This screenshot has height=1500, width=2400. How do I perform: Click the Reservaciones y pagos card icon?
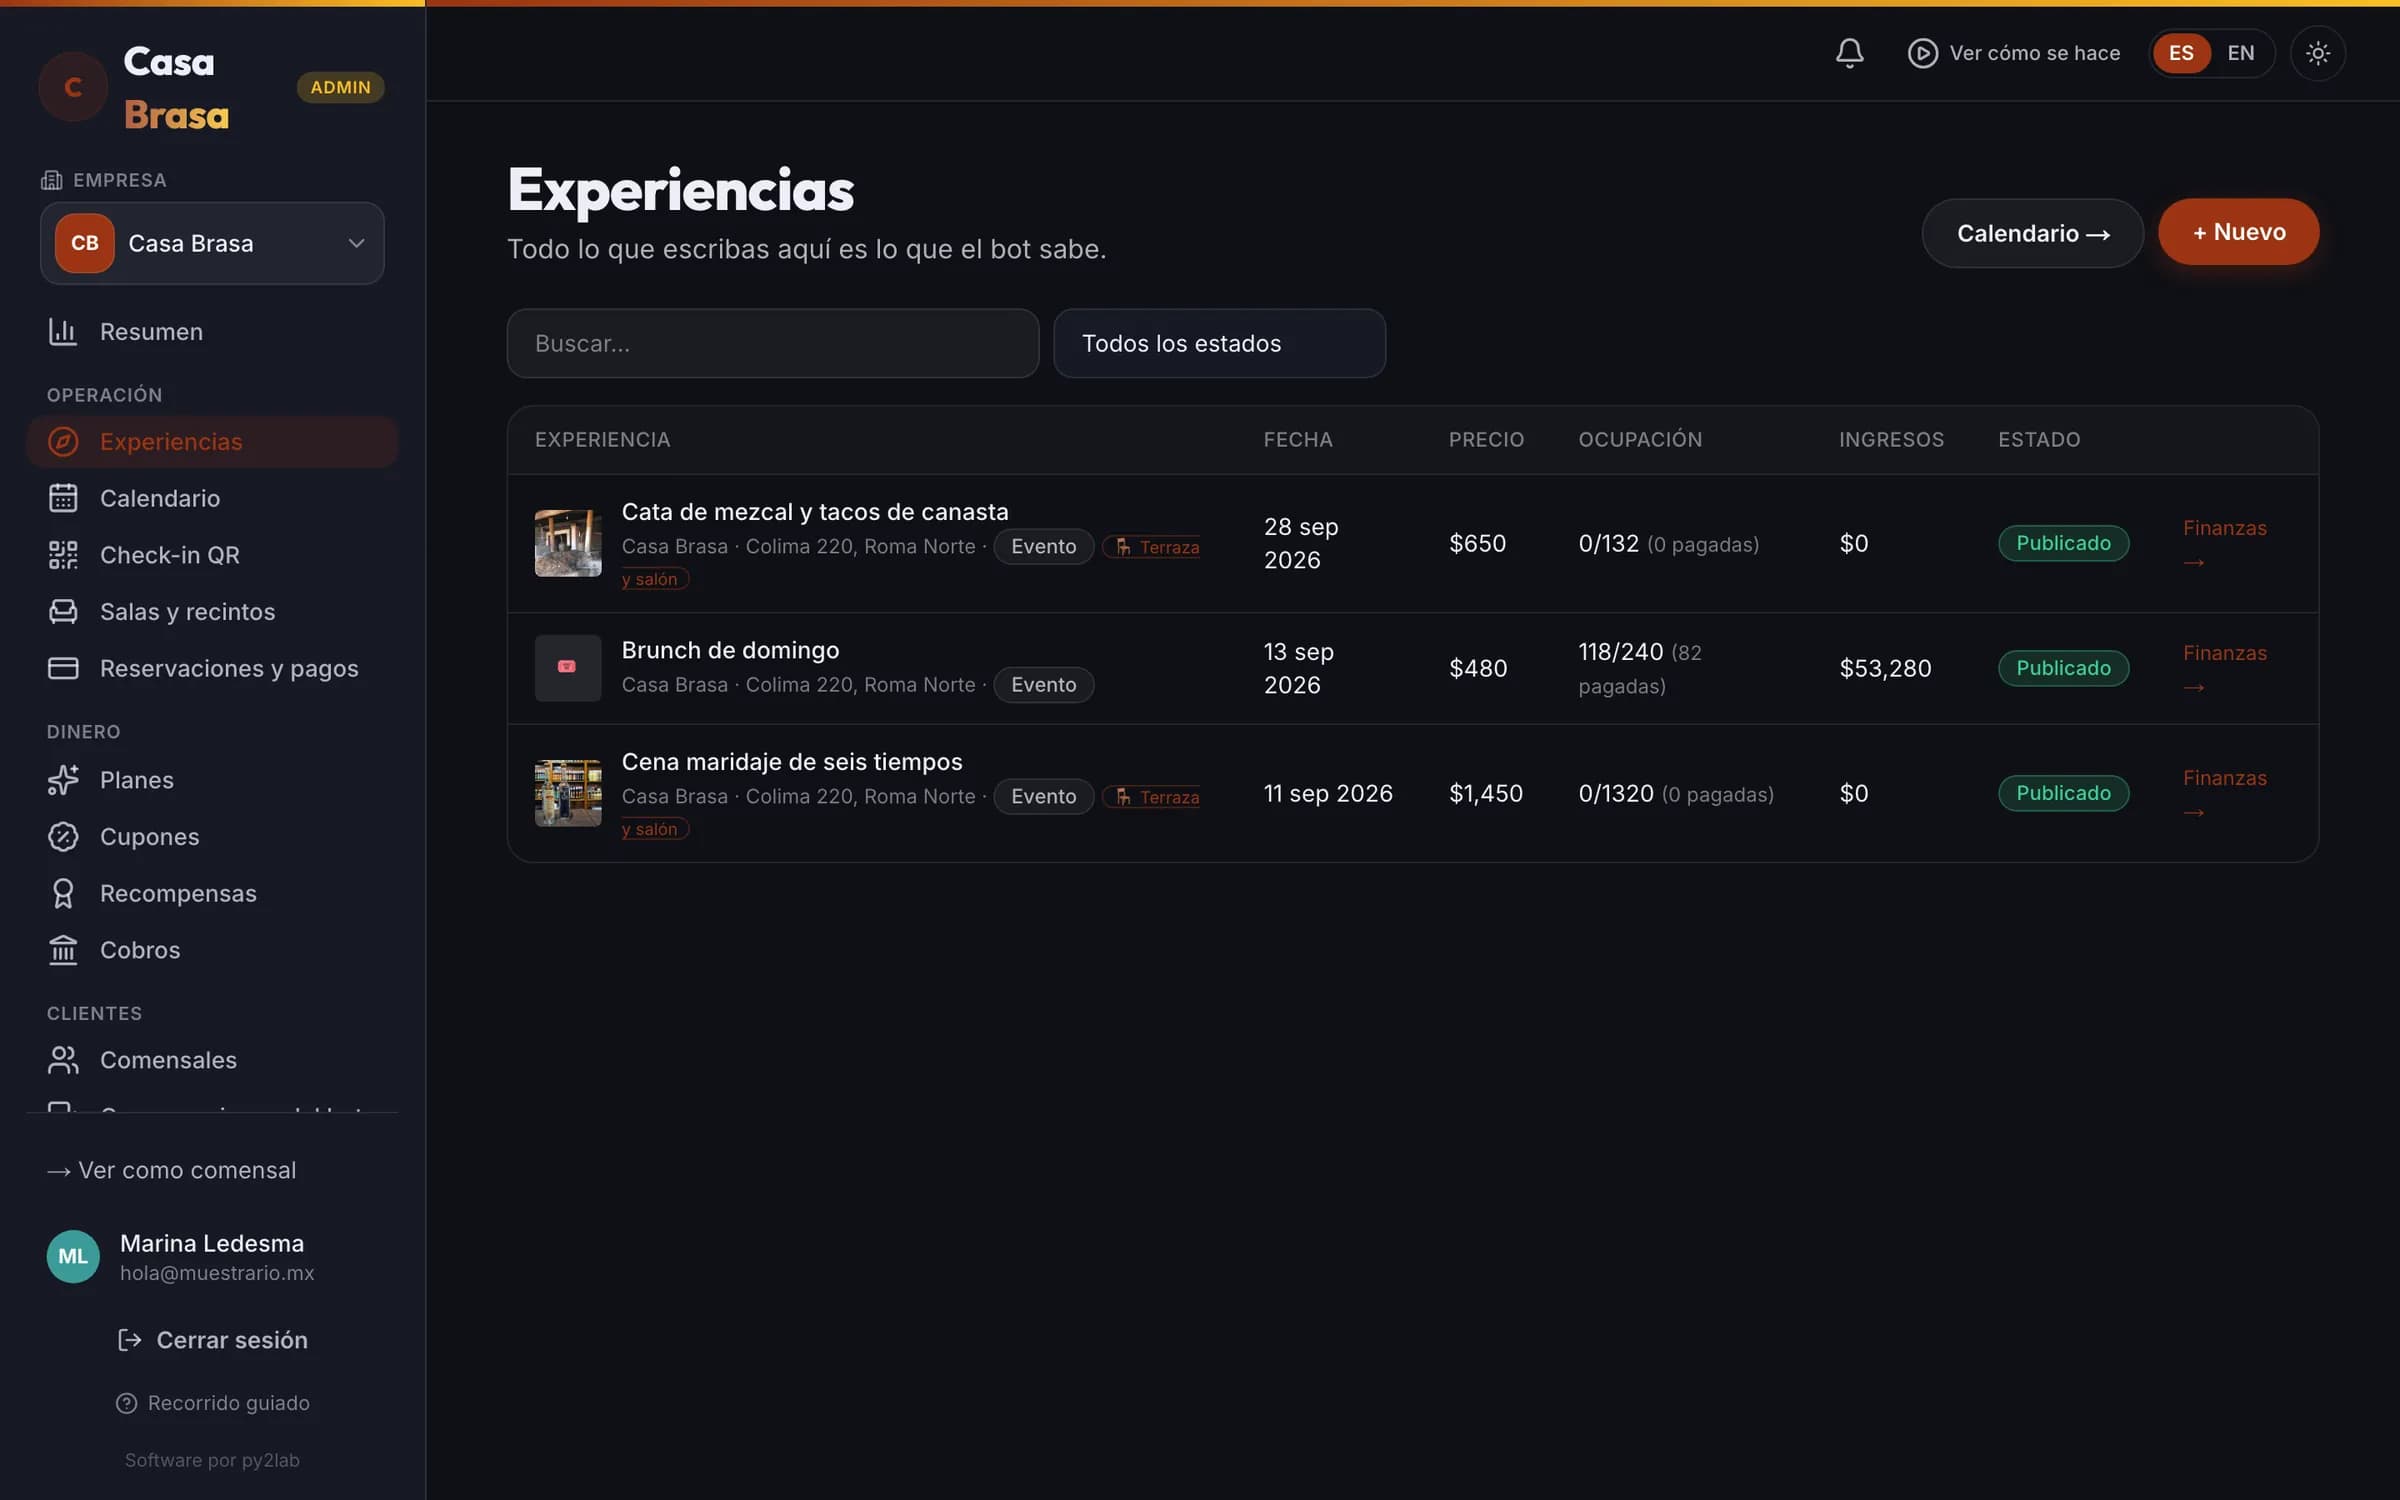click(63, 668)
